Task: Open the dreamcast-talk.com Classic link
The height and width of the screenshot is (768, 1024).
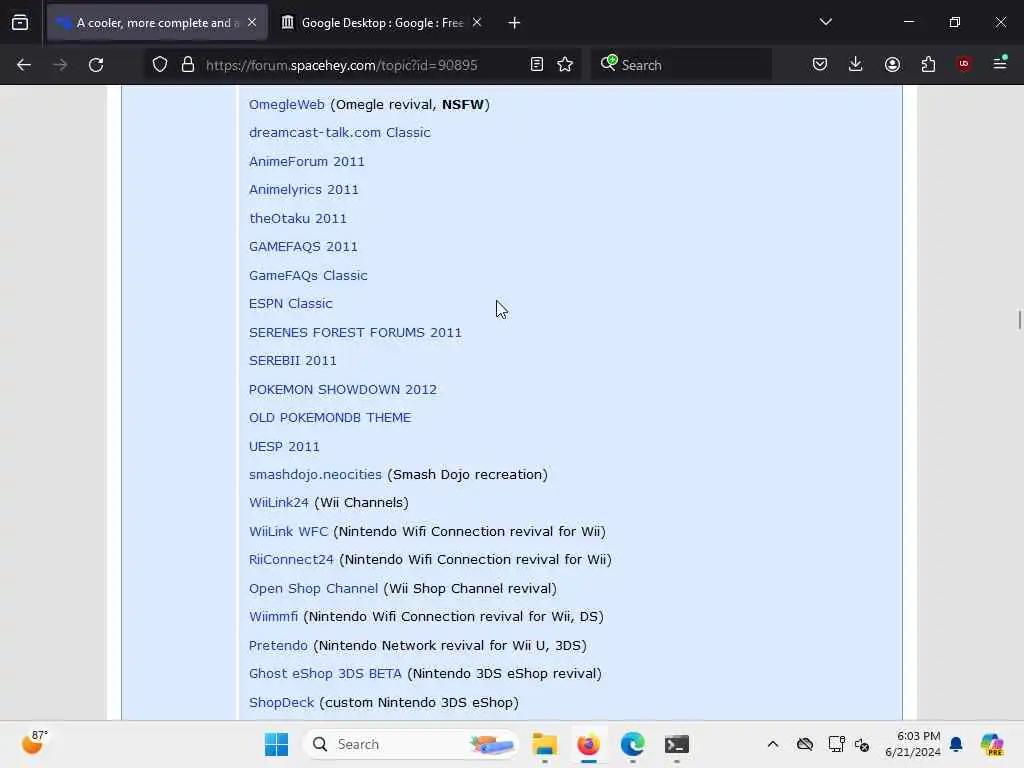Action: click(x=340, y=133)
